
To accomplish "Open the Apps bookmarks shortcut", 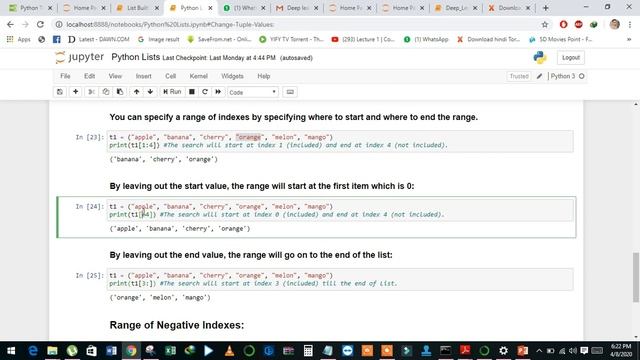I will (19, 39).
